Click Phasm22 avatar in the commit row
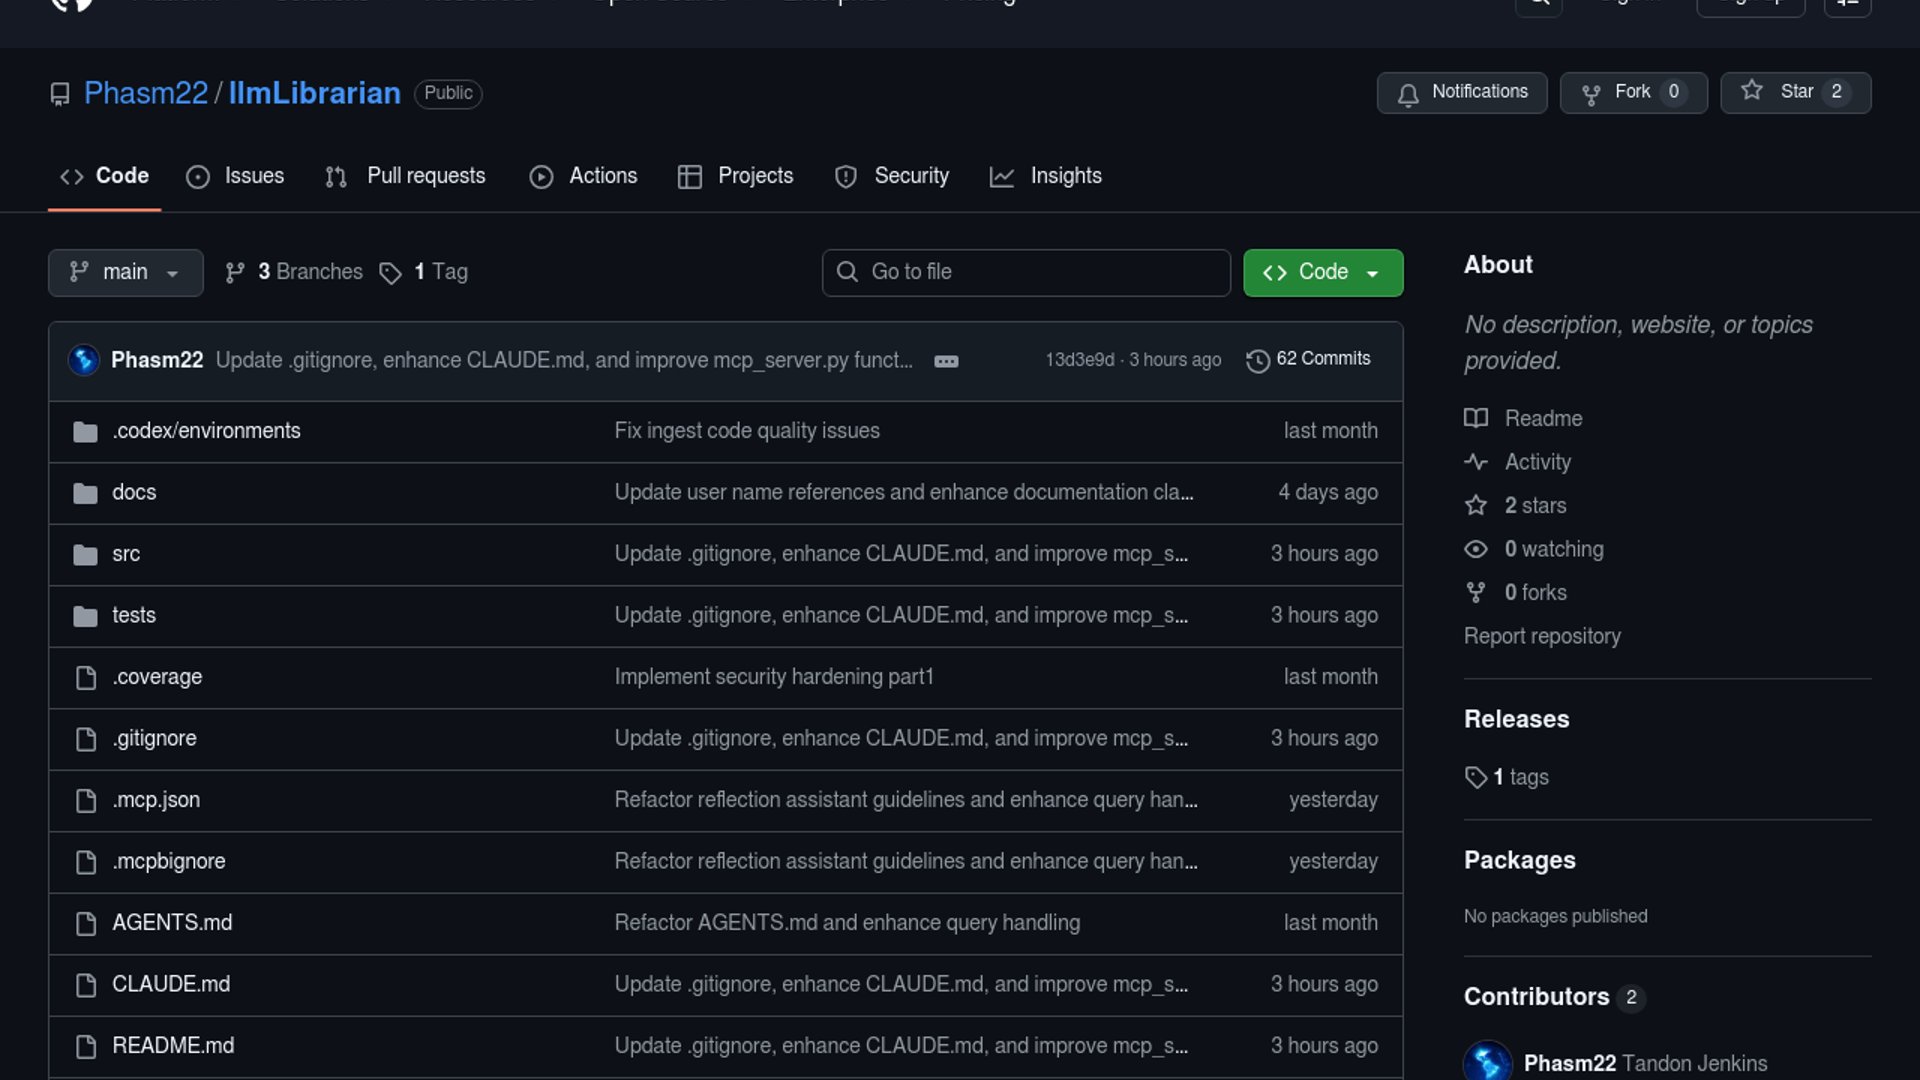The image size is (1920, 1080). coord(84,360)
